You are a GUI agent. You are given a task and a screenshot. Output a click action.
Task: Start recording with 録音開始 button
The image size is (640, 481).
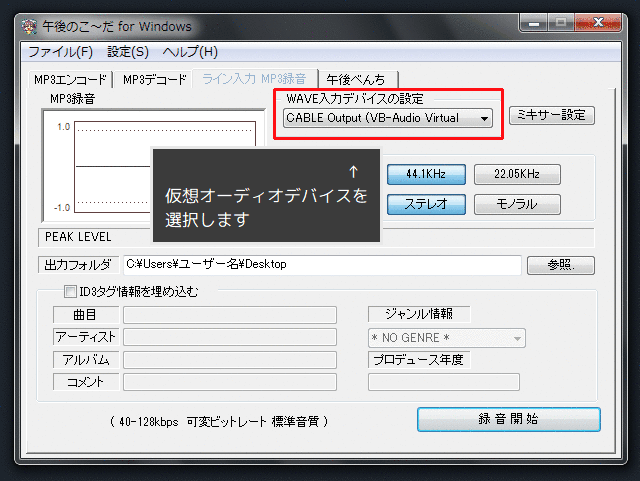508,418
